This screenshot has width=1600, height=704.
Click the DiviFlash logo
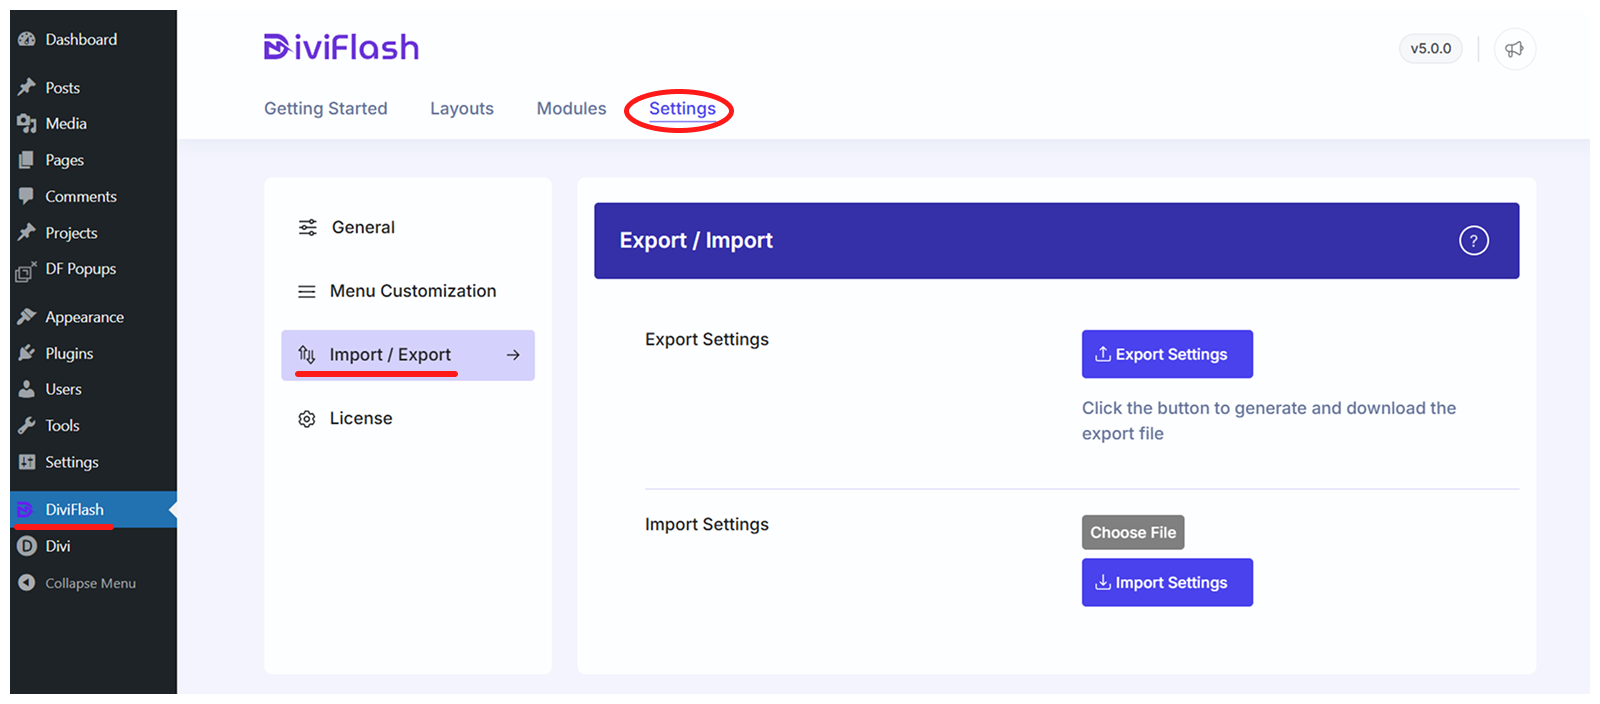click(x=341, y=47)
